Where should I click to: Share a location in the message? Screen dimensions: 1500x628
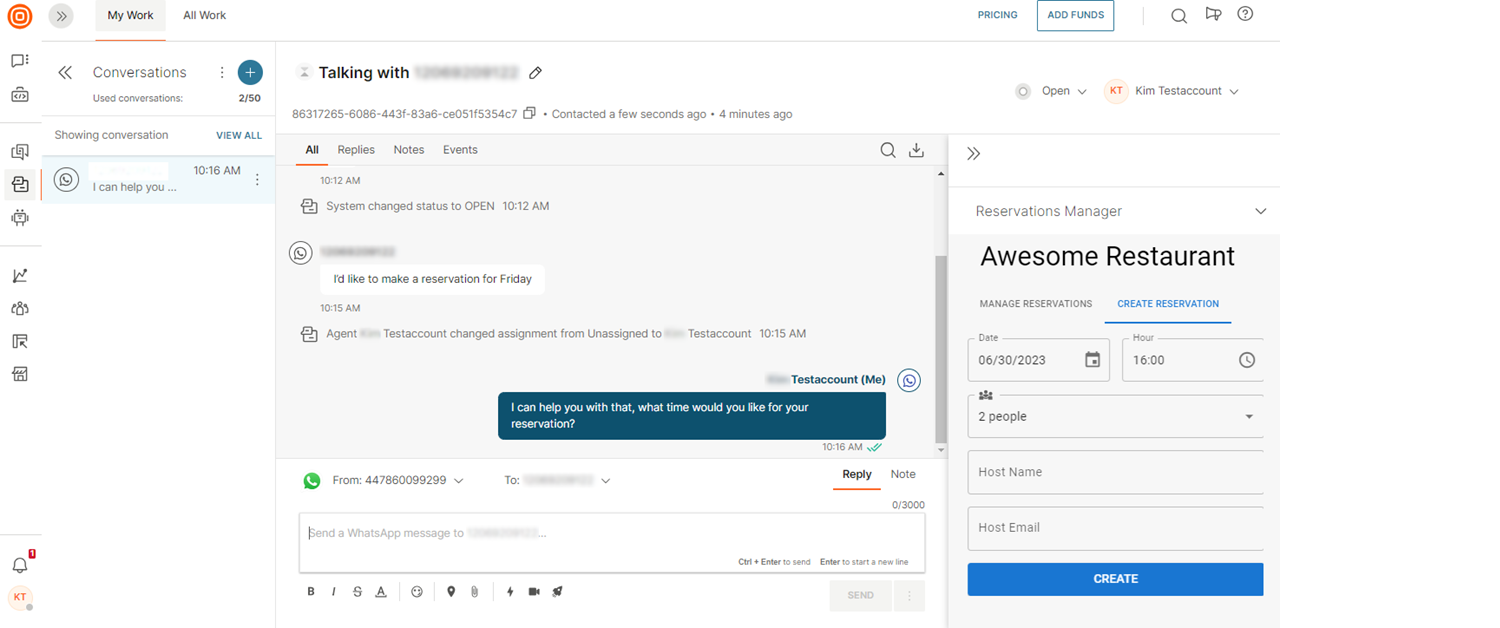[x=451, y=591]
